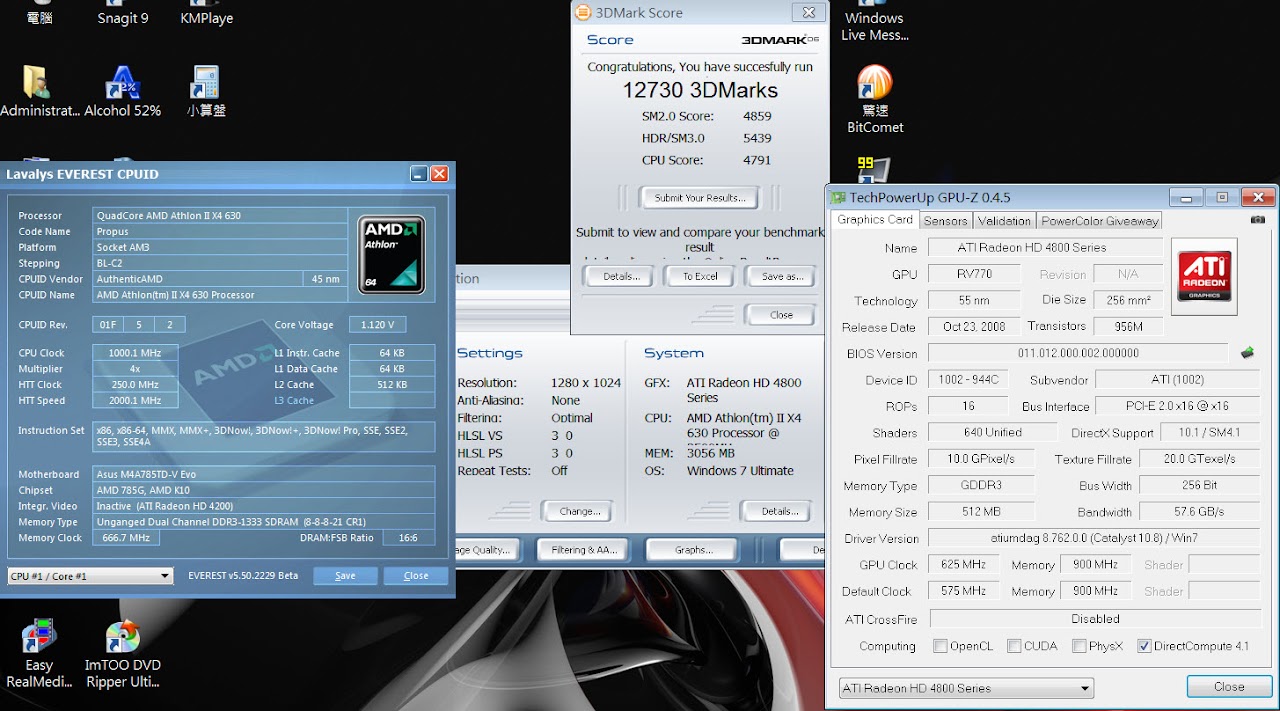Click the BIOS Version field in GPU-Z
This screenshot has height=711, width=1280.
click(1078, 353)
